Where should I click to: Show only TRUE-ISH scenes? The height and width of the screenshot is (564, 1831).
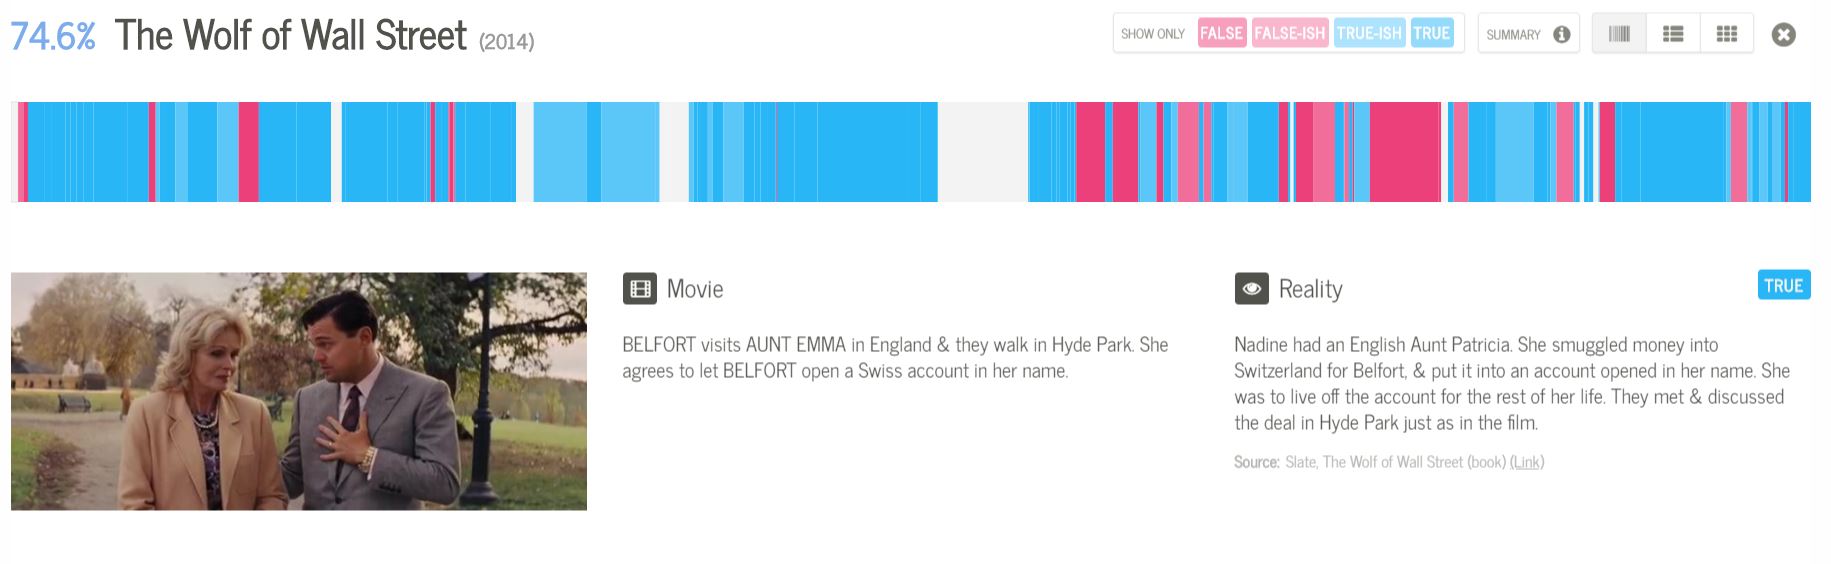click(1369, 34)
